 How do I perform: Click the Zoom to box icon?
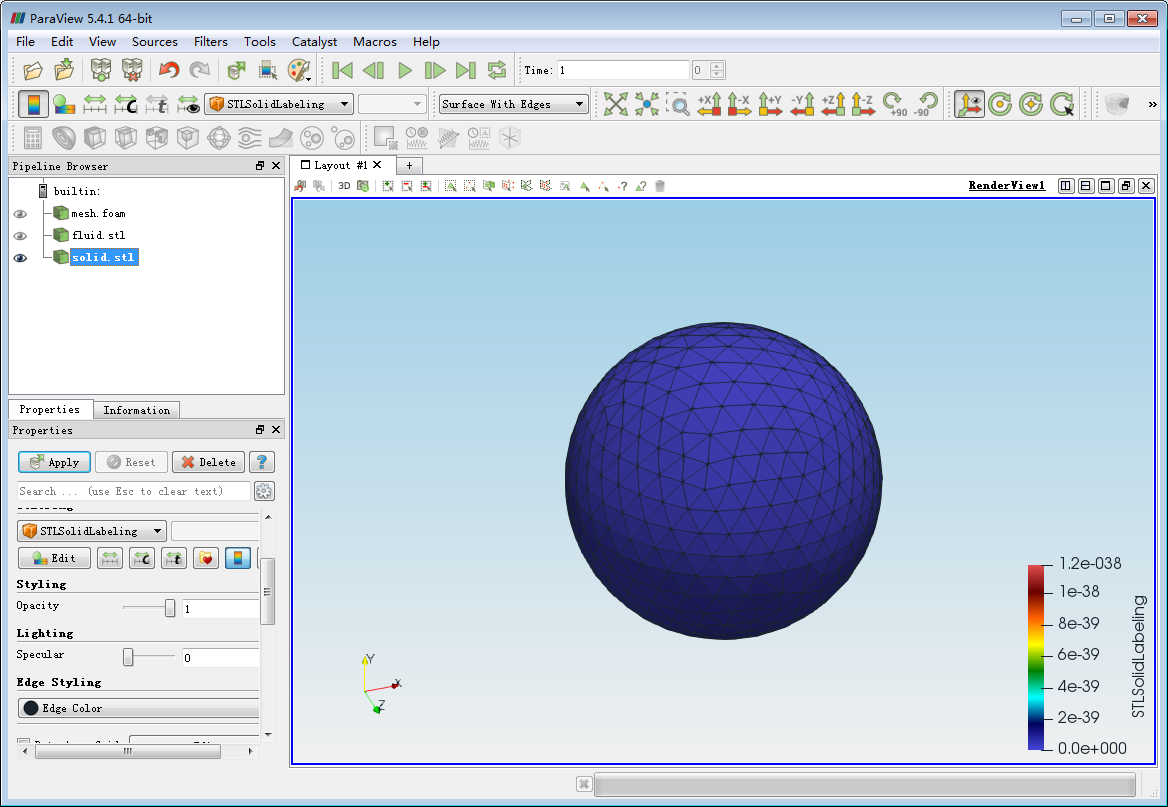(679, 104)
